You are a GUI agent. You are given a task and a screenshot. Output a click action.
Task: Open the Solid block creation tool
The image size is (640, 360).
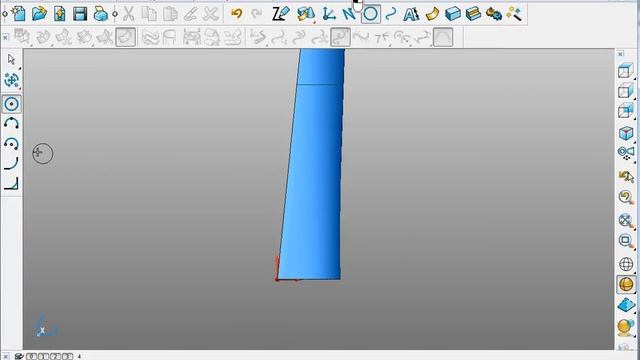pyautogui.click(x=453, y=14)
